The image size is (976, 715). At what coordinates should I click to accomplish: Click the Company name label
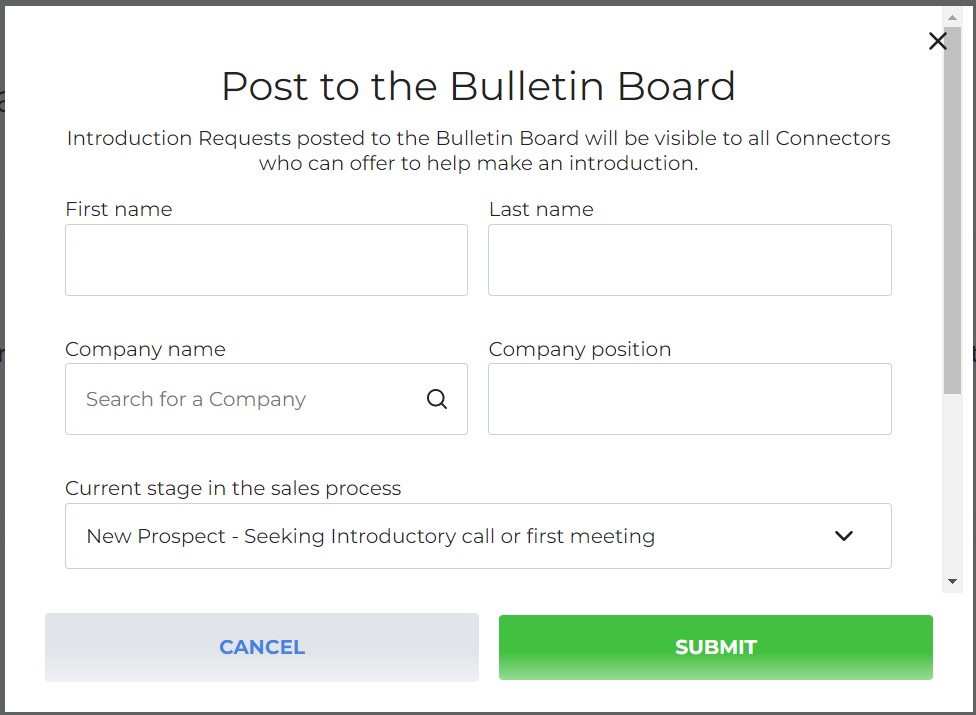point(145,349)
